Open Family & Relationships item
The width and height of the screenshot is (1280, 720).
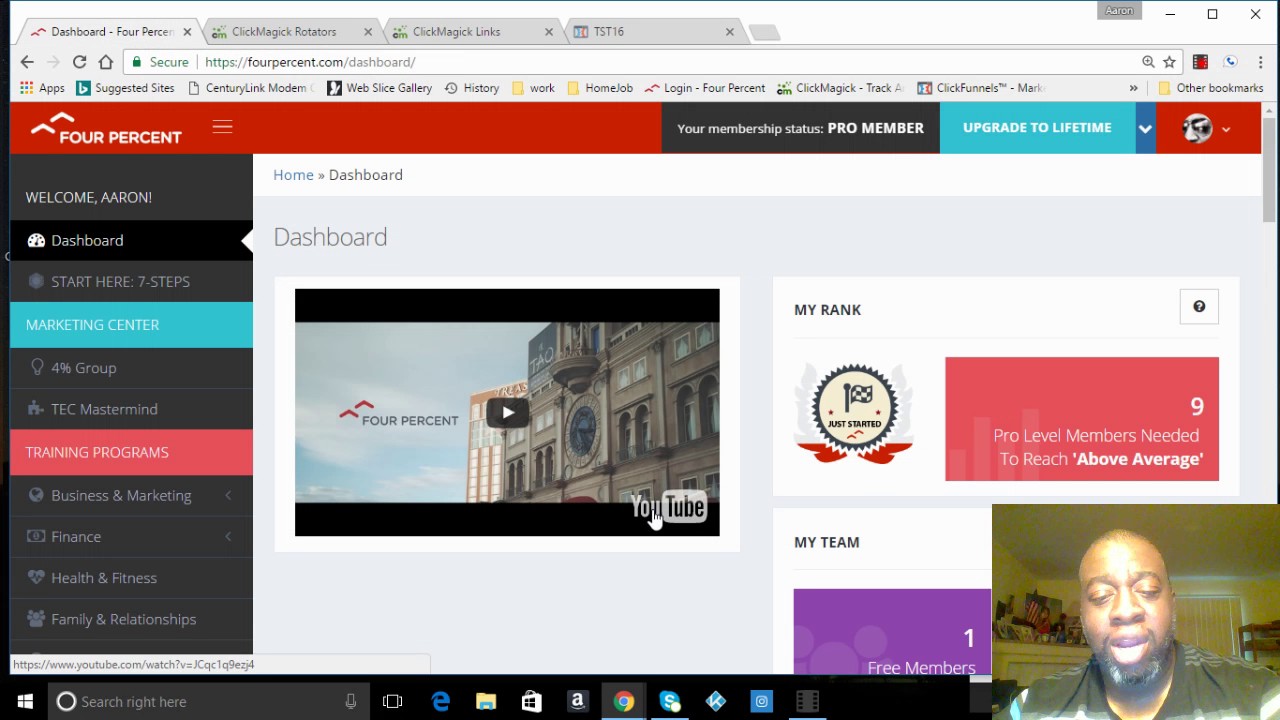pos(131,619)
